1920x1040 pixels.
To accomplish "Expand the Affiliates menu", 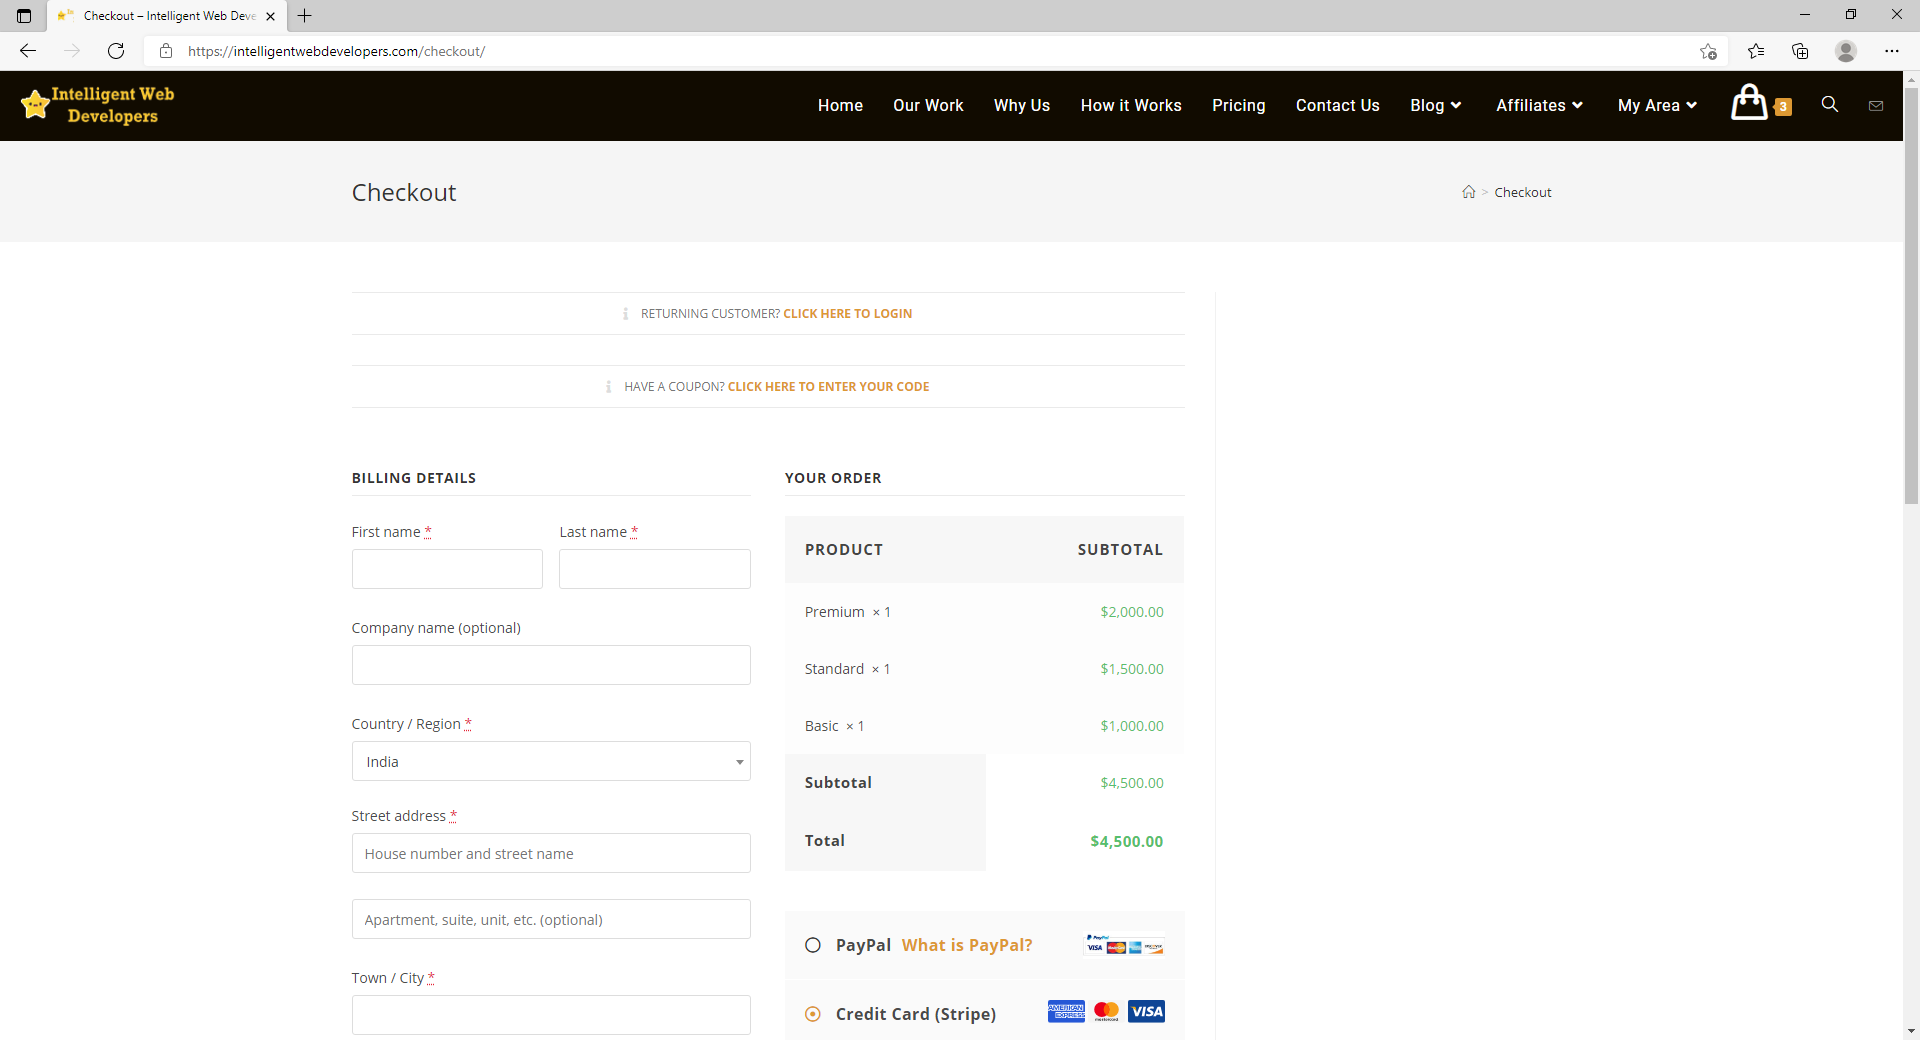I will [1538, 105].
